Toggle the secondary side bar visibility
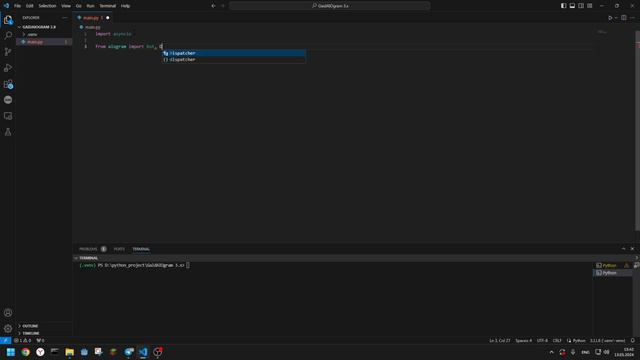Screen dimensions: 640x360 coord(581,6)
